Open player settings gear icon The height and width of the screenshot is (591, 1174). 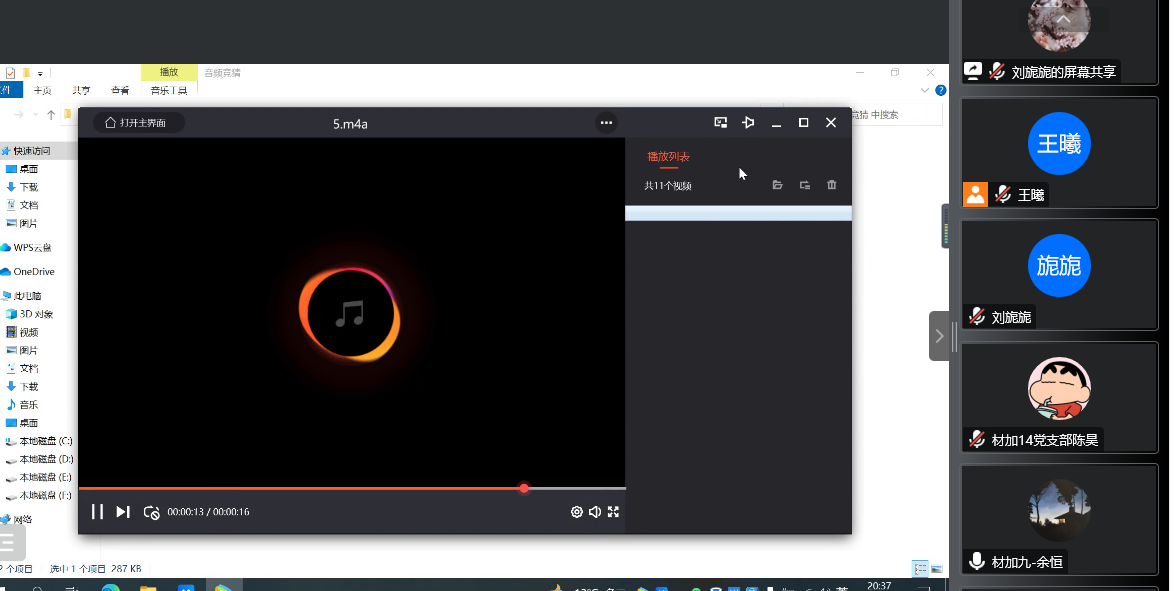[577, 512]
